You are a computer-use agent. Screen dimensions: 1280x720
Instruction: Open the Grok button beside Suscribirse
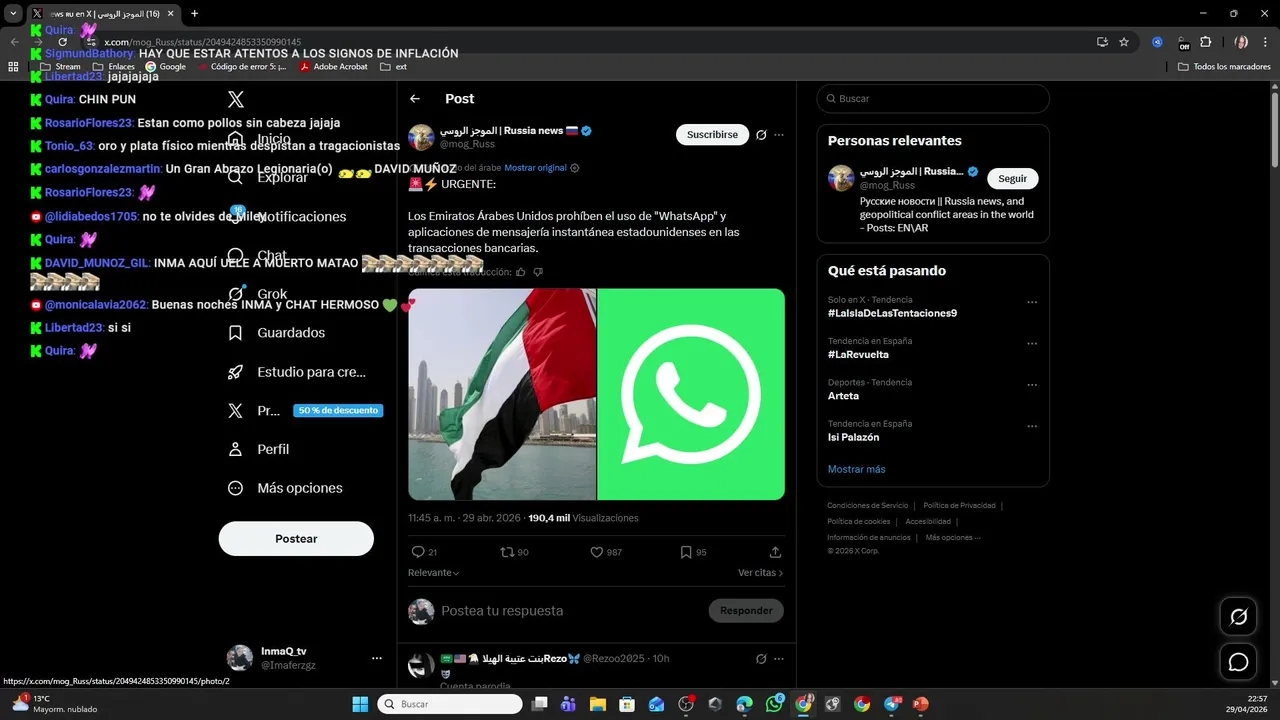761,135
